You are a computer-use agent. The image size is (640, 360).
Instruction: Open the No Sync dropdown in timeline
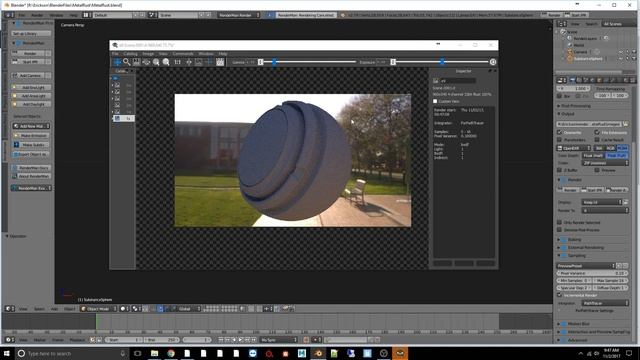click(279, 340)
